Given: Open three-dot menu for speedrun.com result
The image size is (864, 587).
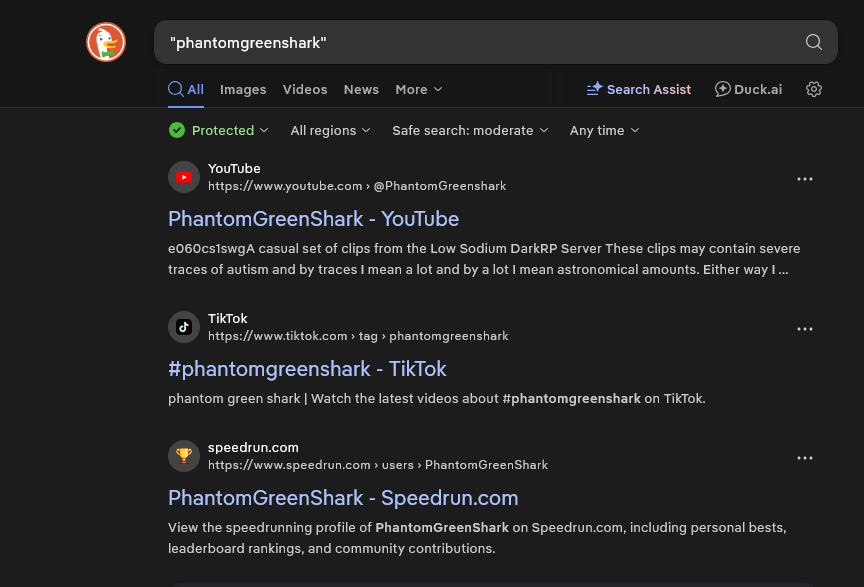Looking at the screenshot, I should (x=804, y=458).
